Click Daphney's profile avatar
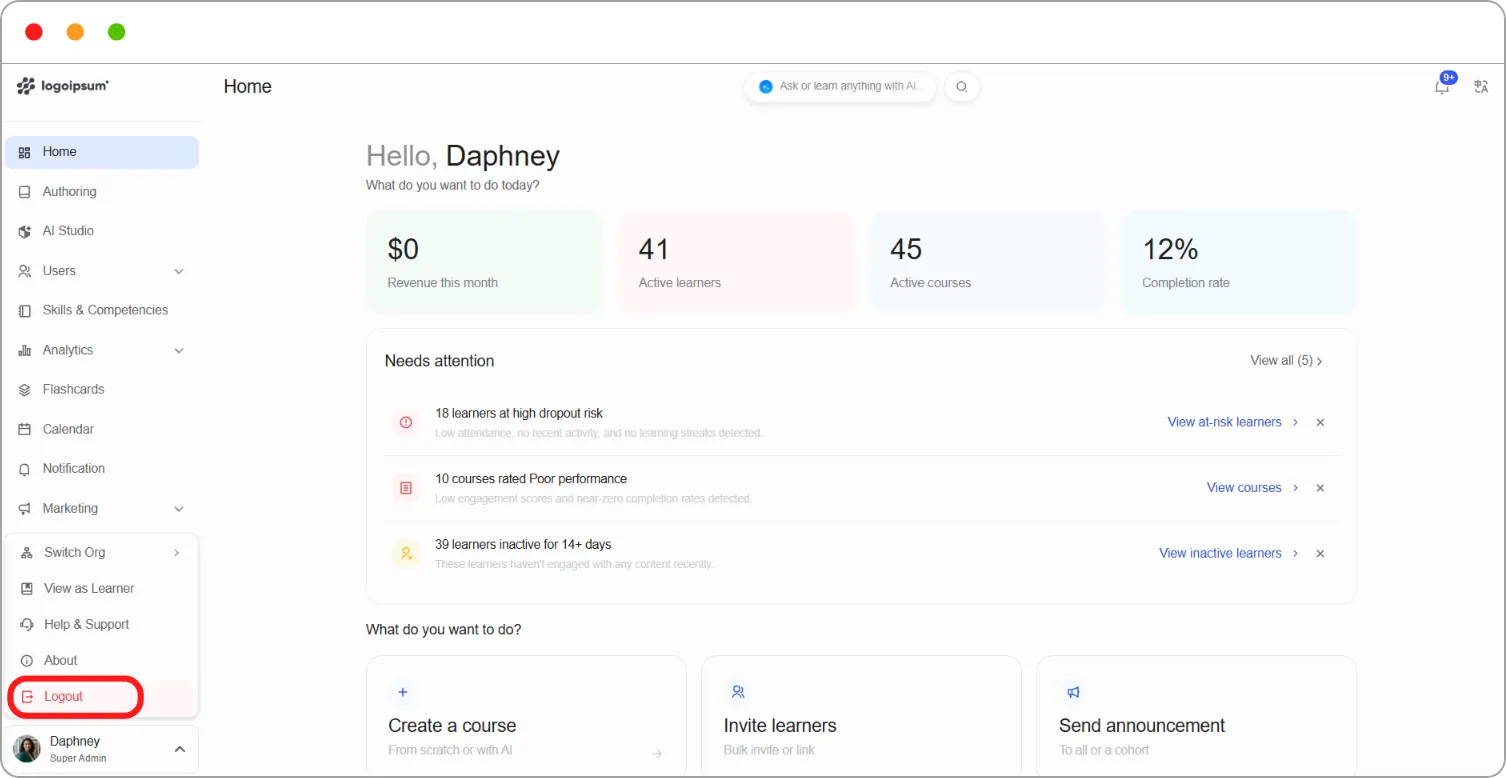Viewport: 1506px width, 778px height. (27, 749)
